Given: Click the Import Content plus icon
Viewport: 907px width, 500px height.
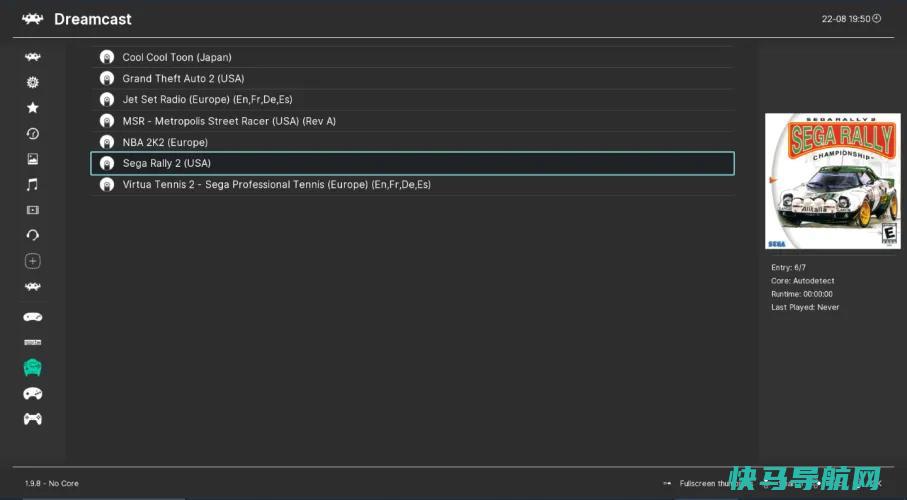Looking at the screenshot, I should pos(32,261).
